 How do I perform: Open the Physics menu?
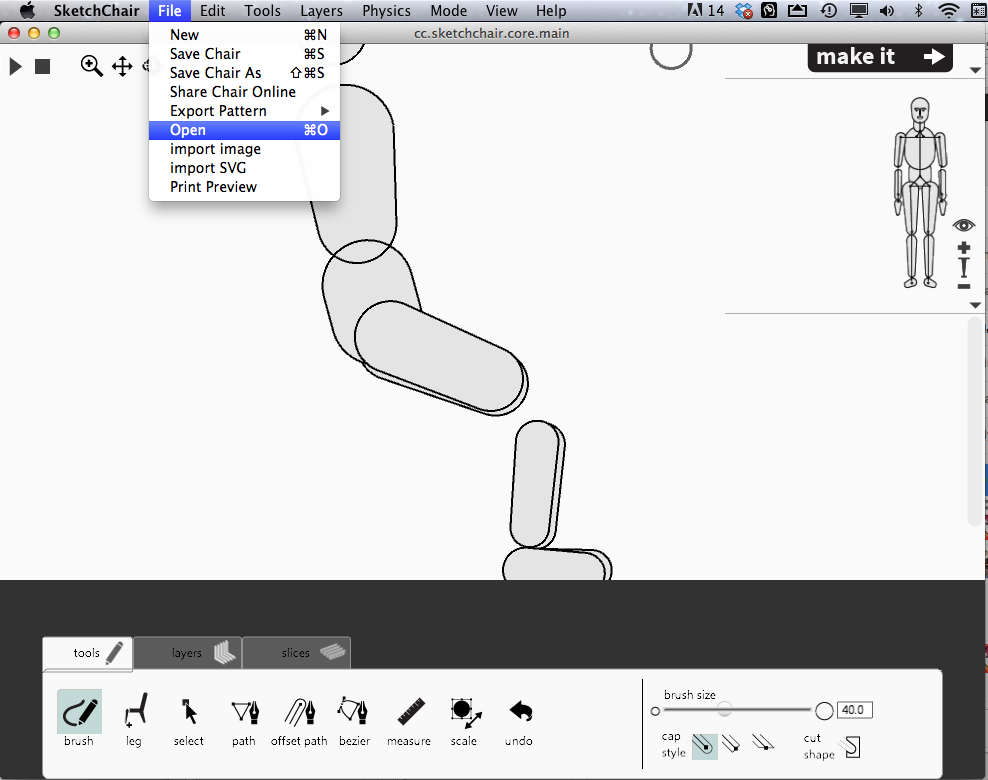pos(386,11)
